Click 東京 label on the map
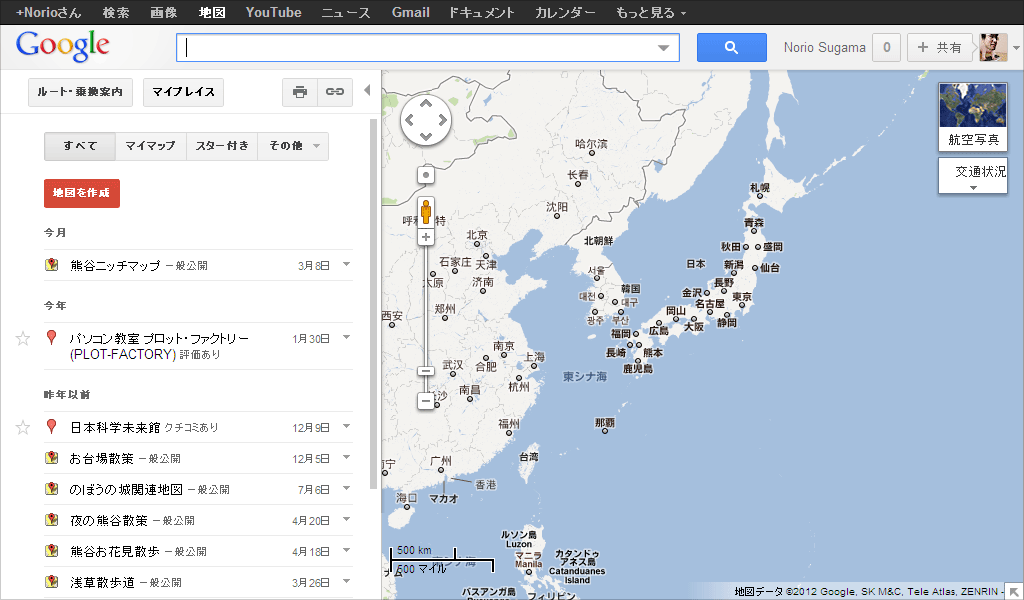 pos(742,296)
